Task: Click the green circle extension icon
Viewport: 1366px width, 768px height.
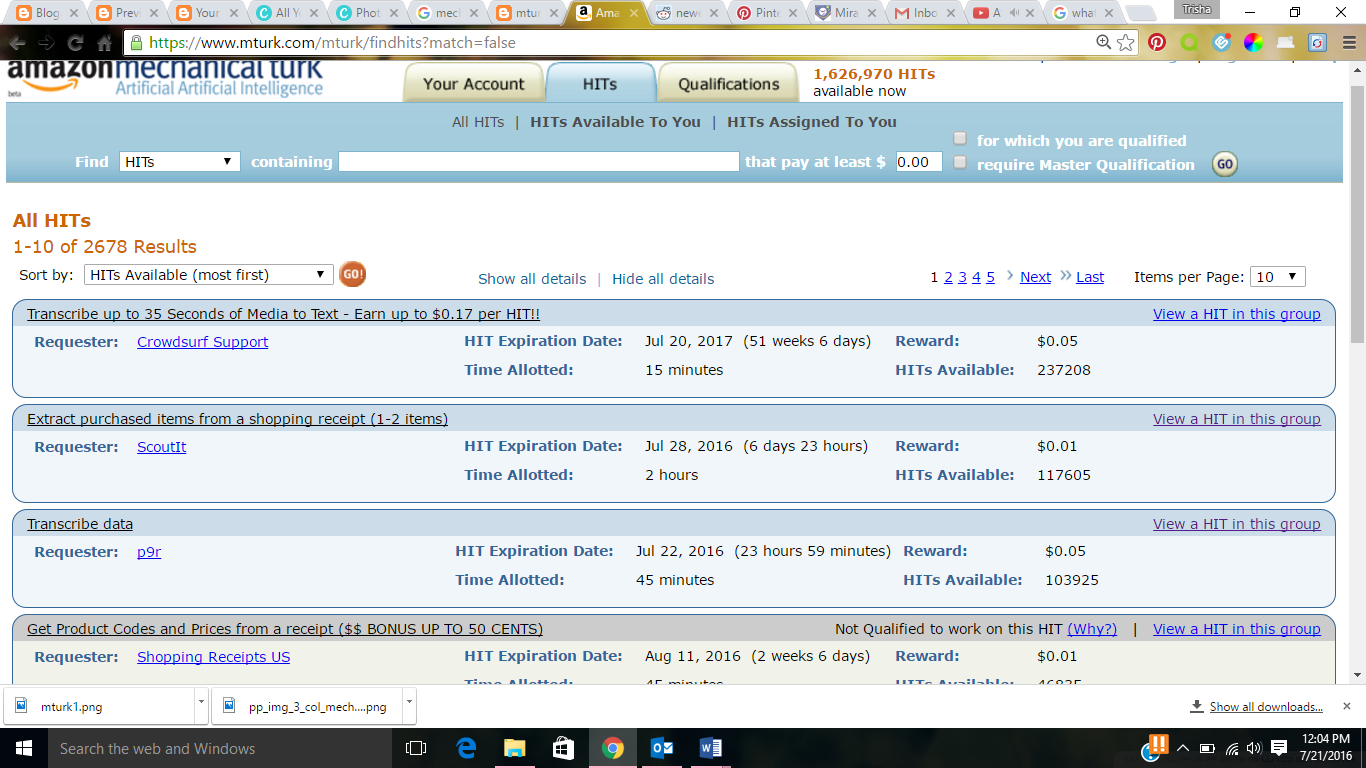Action: pyautogui.click(x=1189, y=42)
